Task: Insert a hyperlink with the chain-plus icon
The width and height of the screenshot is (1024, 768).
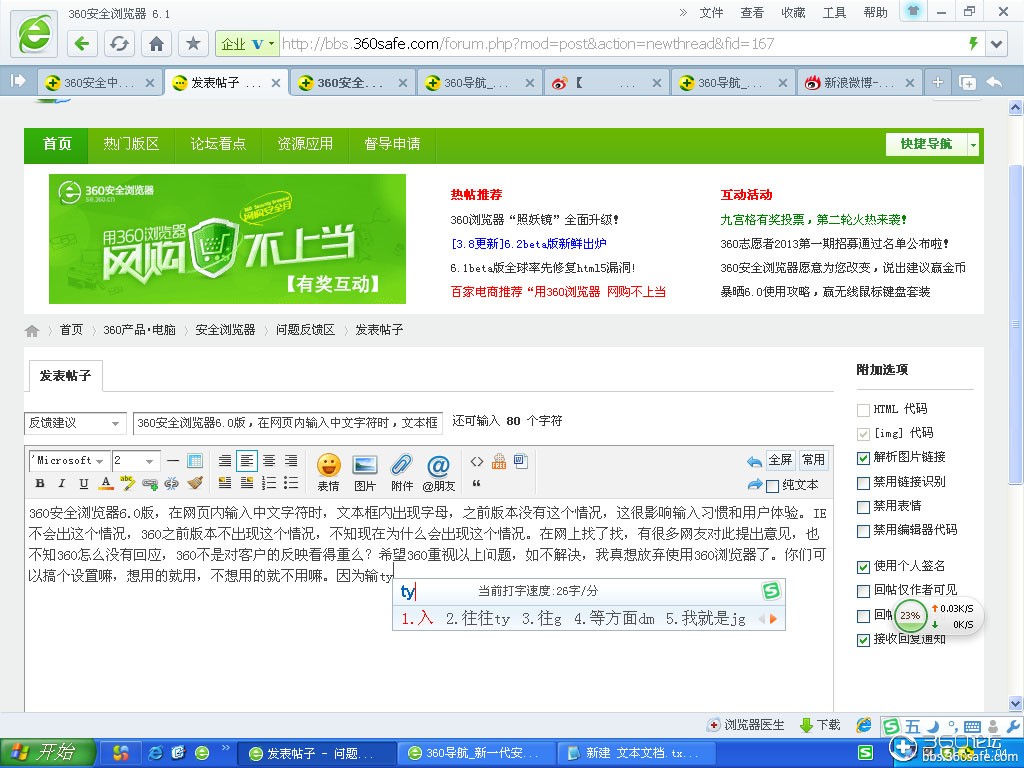Action: (150, 483)
